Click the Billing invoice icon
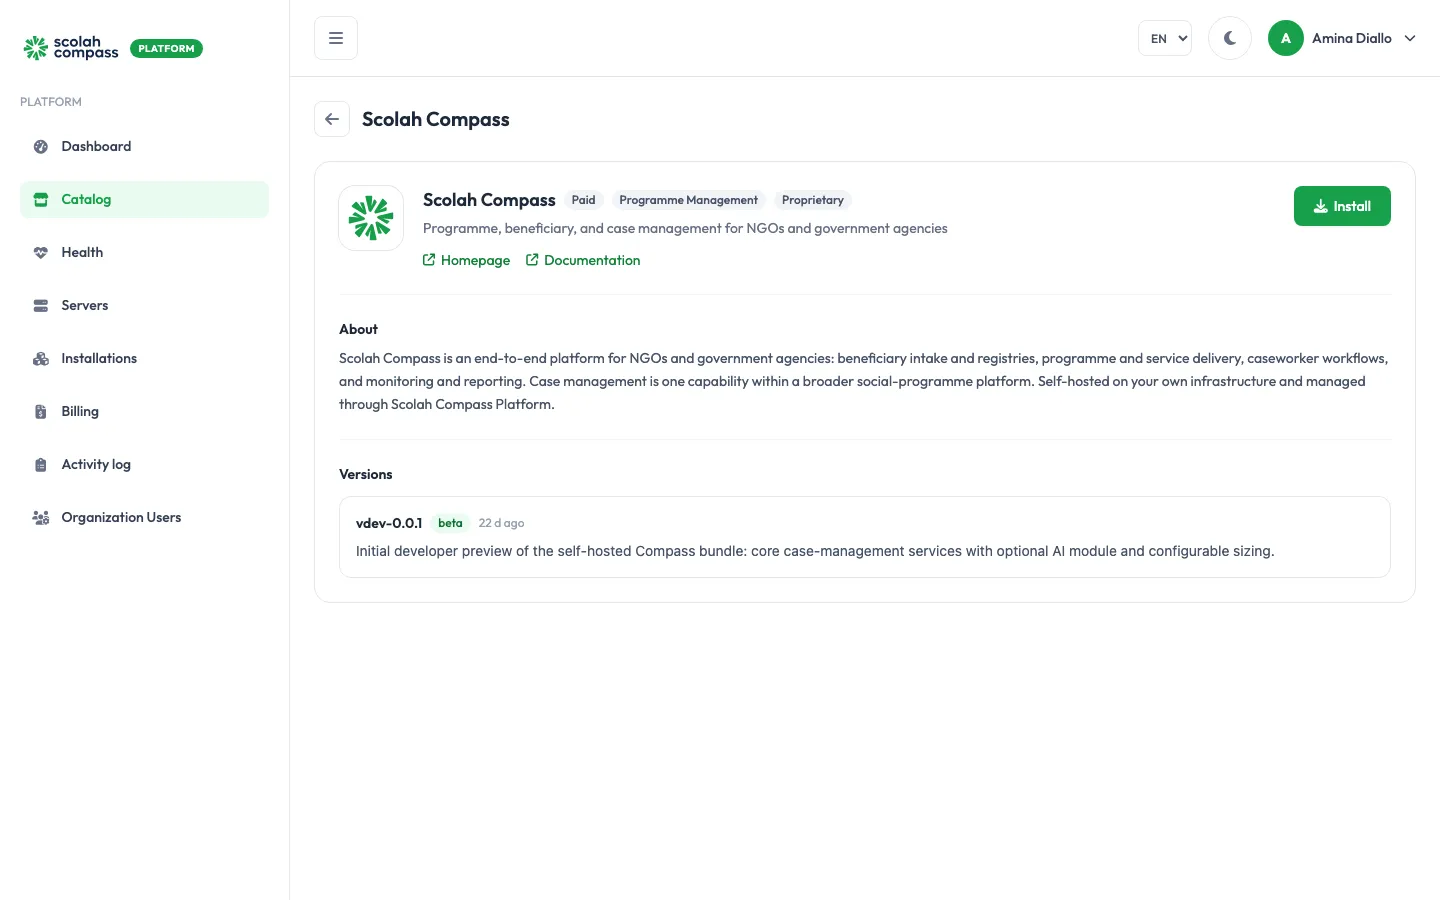 pyautogui.click(x=41, y=412)
